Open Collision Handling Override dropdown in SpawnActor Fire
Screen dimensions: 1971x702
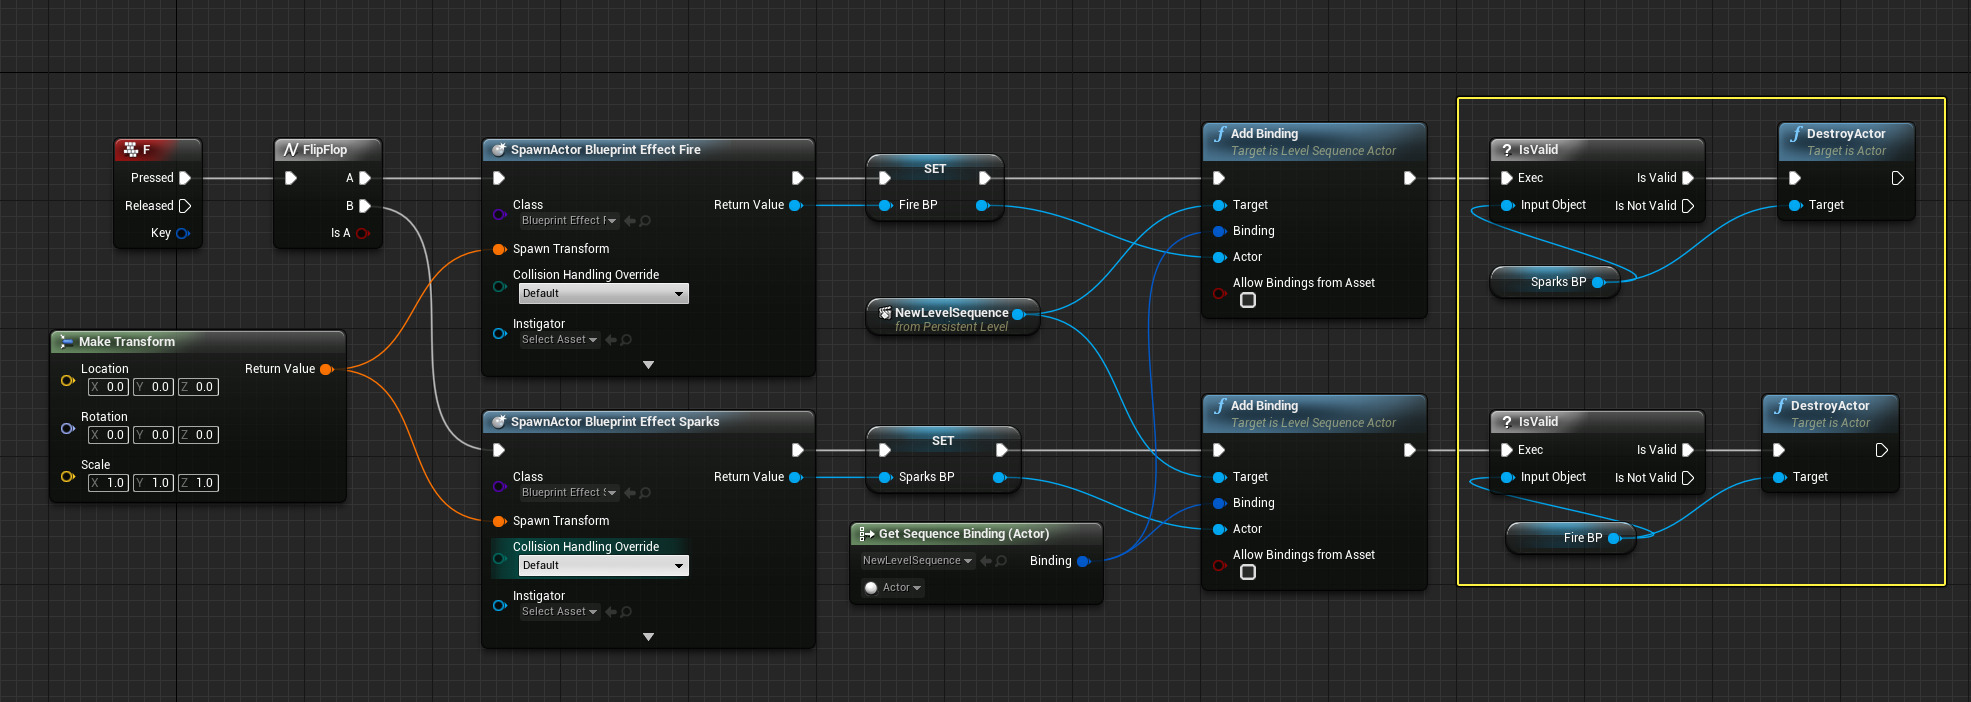[603, 294]
